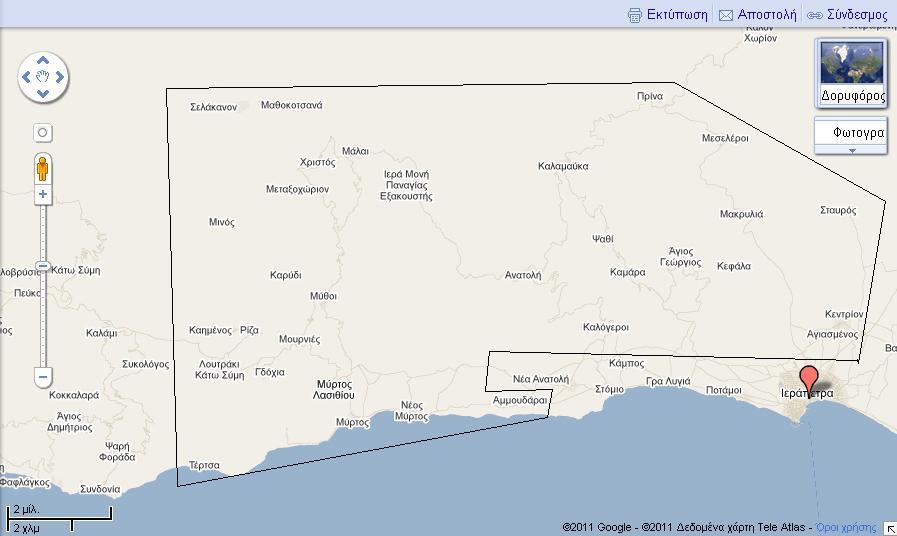
Task: Click the Καλαμαύκα place label
Action: point(563,166)
